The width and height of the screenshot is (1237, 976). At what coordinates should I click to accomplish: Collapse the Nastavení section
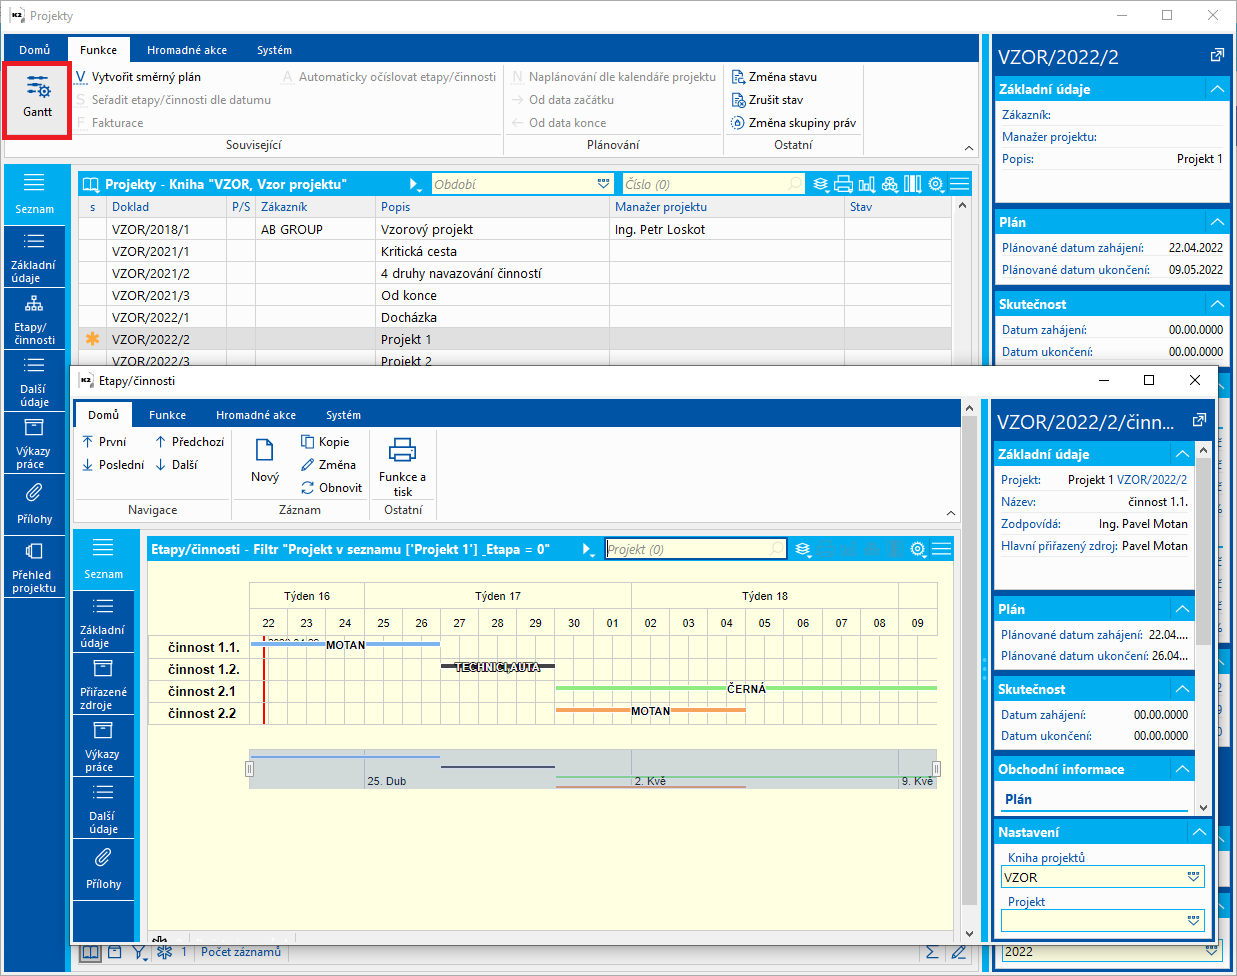(x=1199, y=832)
